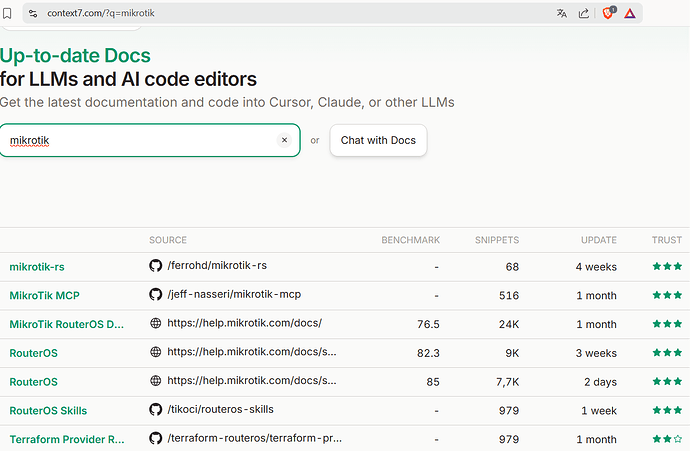Click trust stars in the RouterOS Skills row
The height and width of the screenshot is (451, 690).
pyautogui.click(x=667, y=411)
